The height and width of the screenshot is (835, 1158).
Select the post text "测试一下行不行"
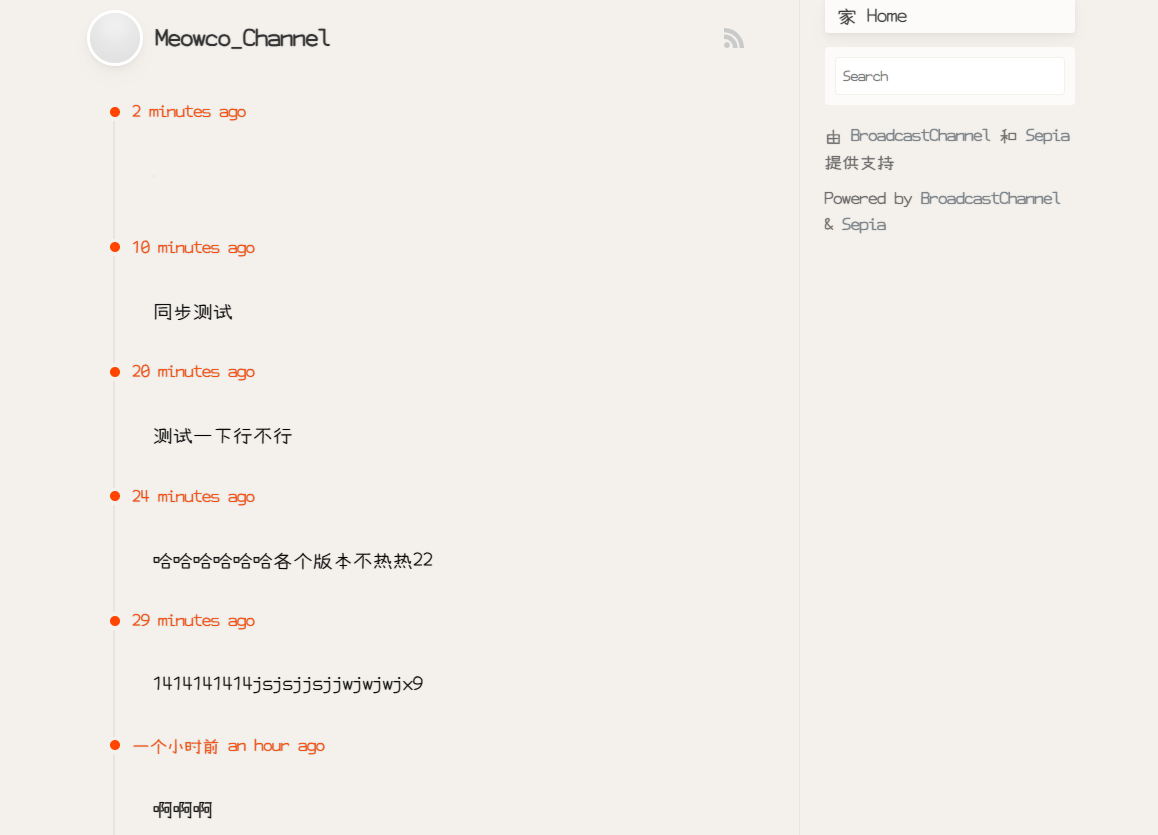click(x=222, y=436)
